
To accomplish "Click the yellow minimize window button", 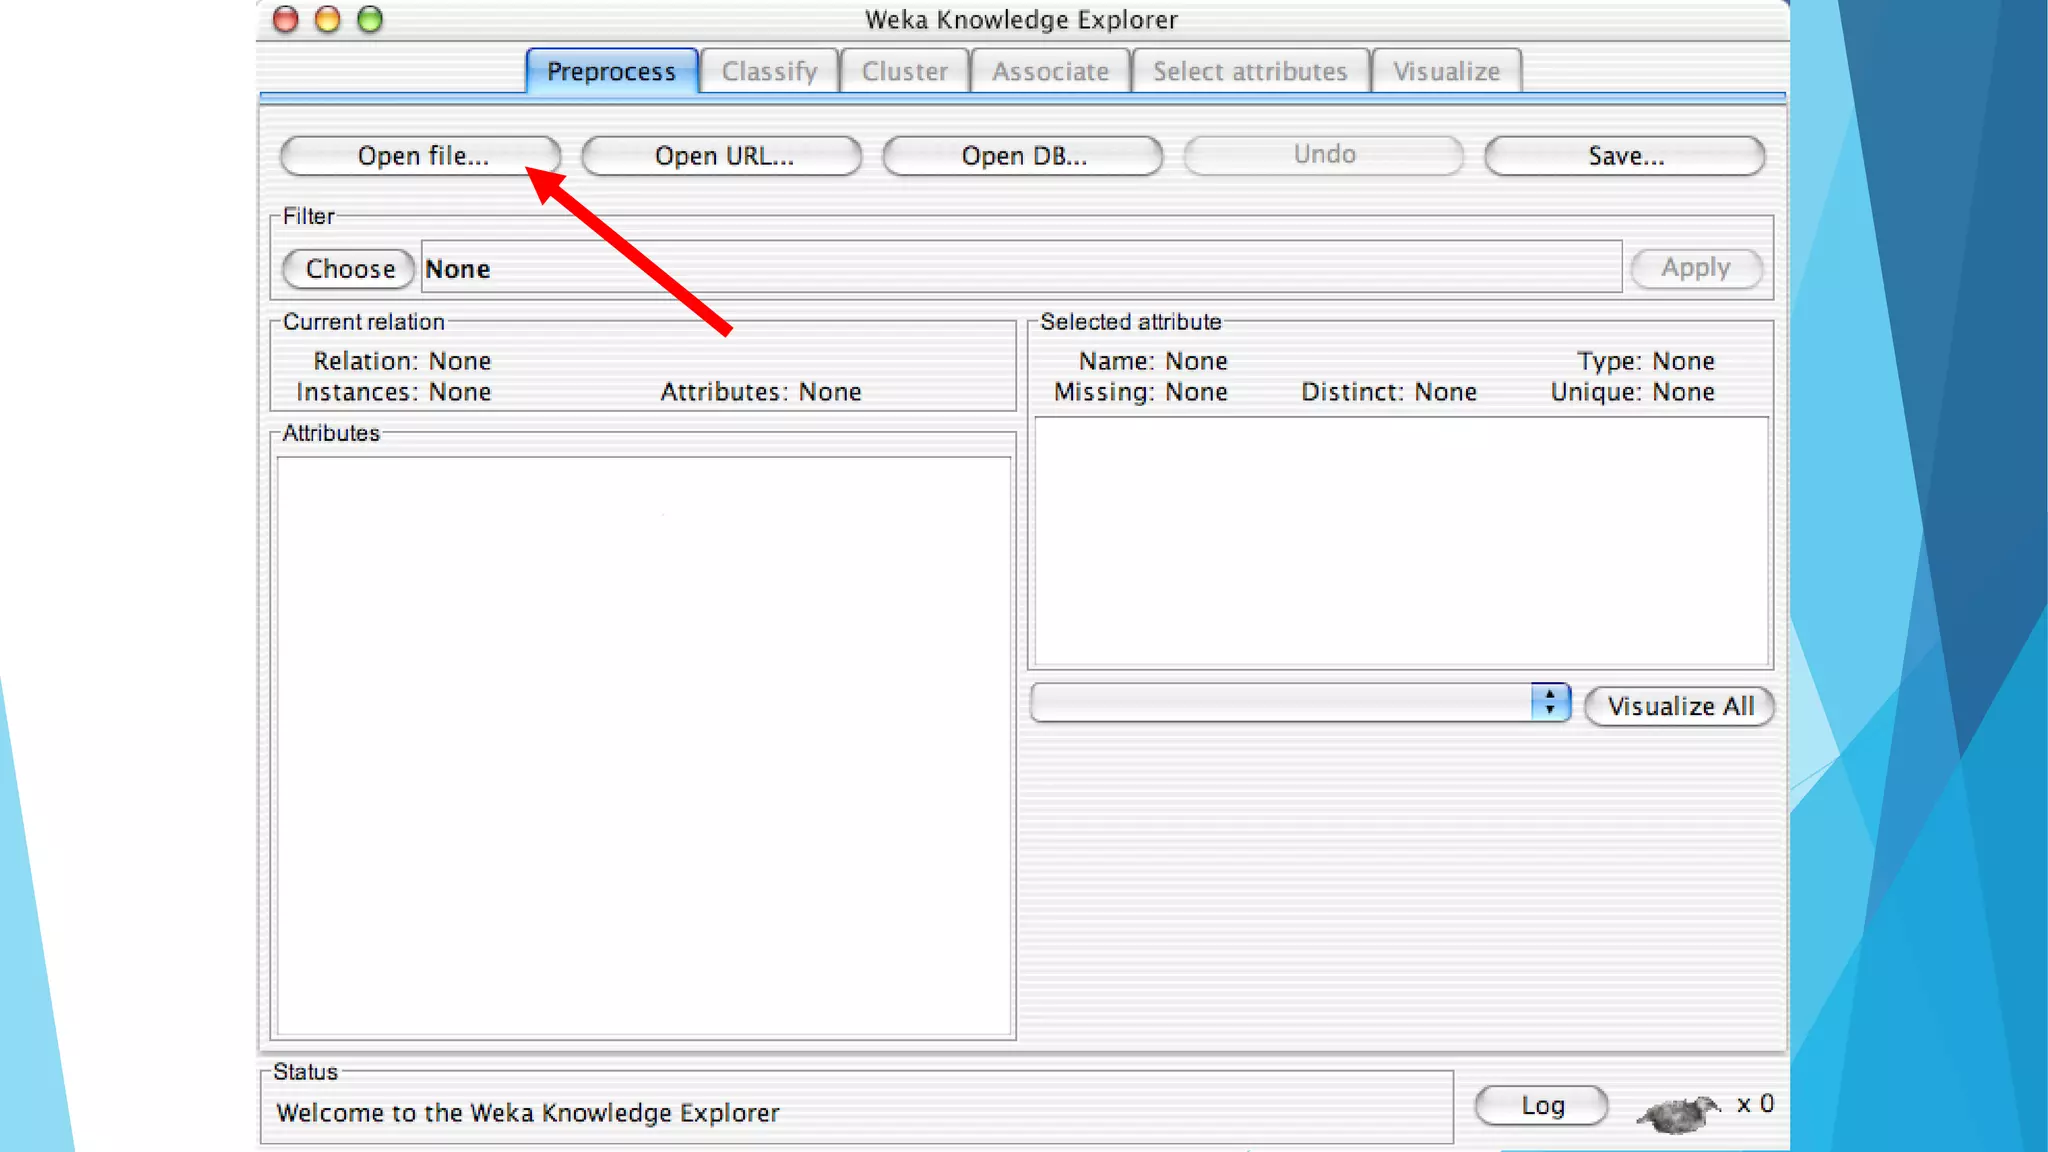I will [328, 19].
